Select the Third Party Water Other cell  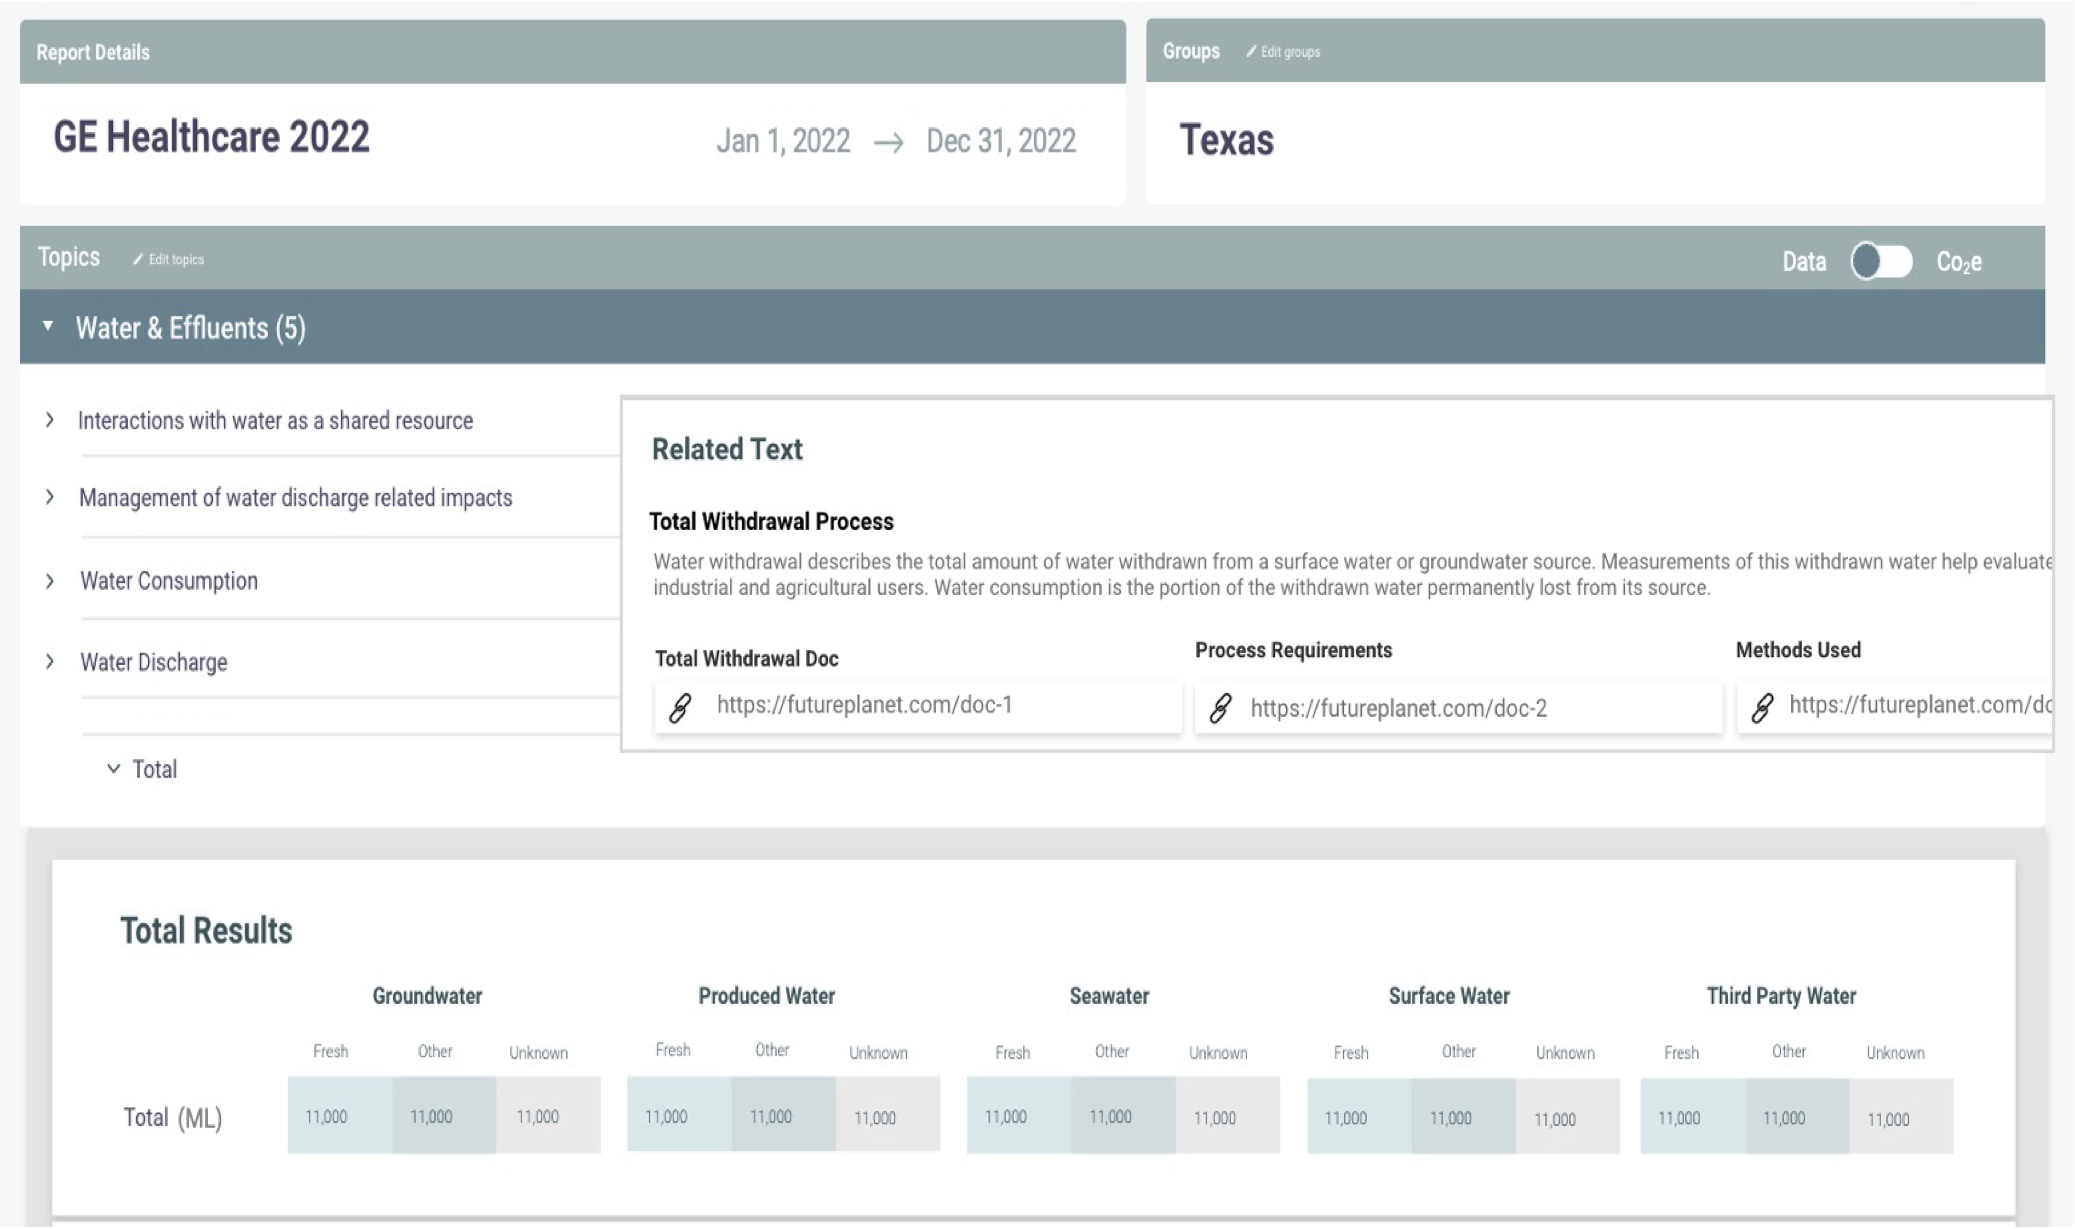1797,1117
